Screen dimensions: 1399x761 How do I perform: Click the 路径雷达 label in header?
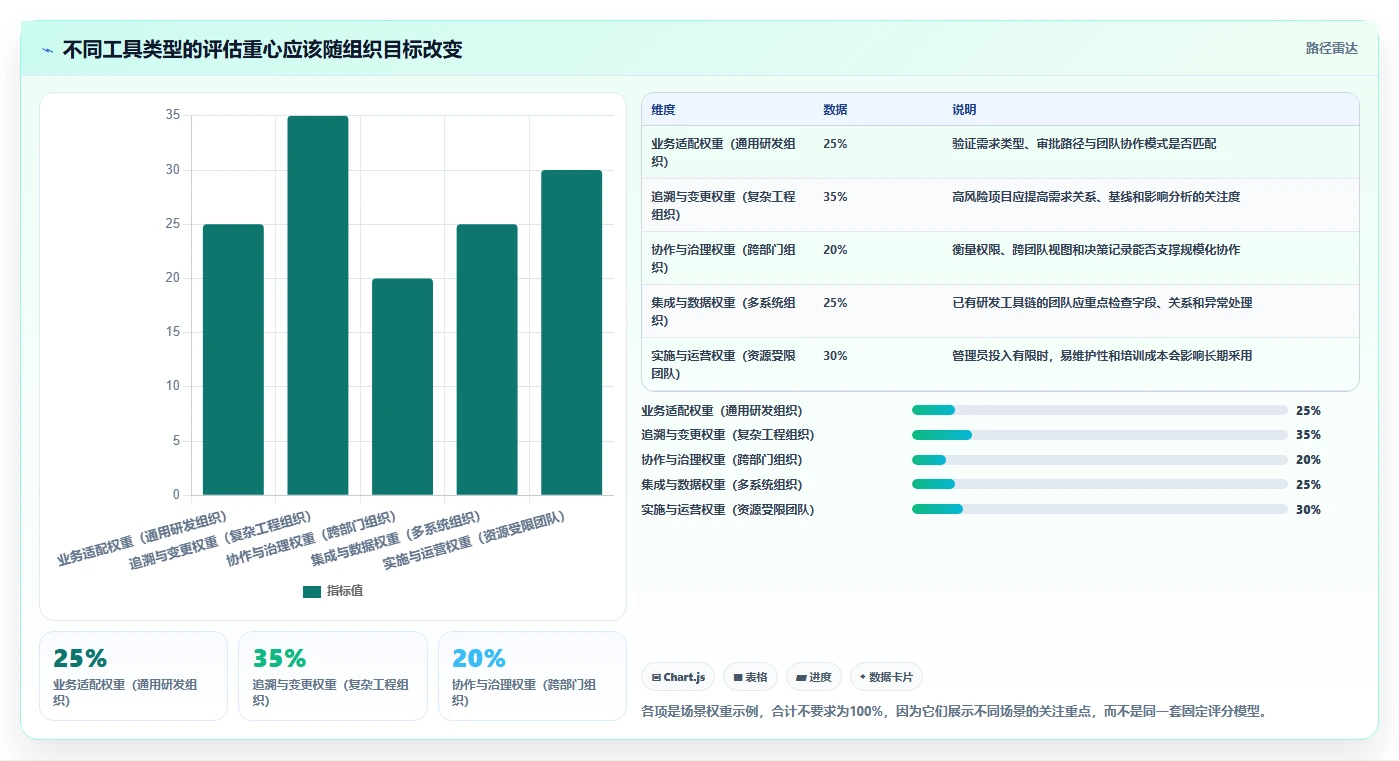1331,48
